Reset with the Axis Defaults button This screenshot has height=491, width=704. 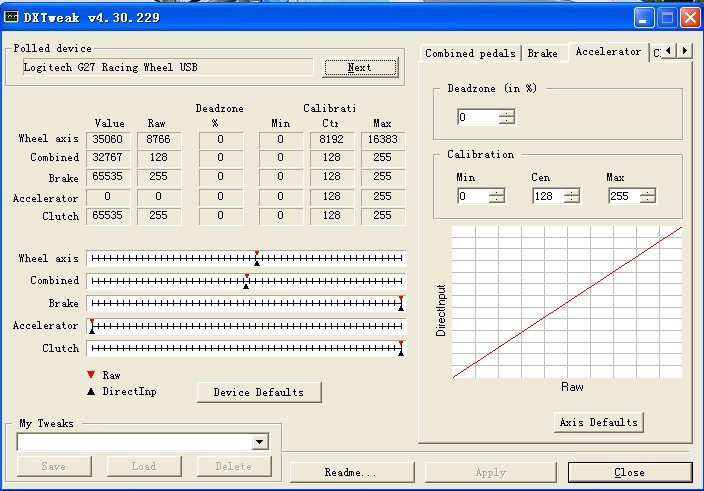click(598, 422)
